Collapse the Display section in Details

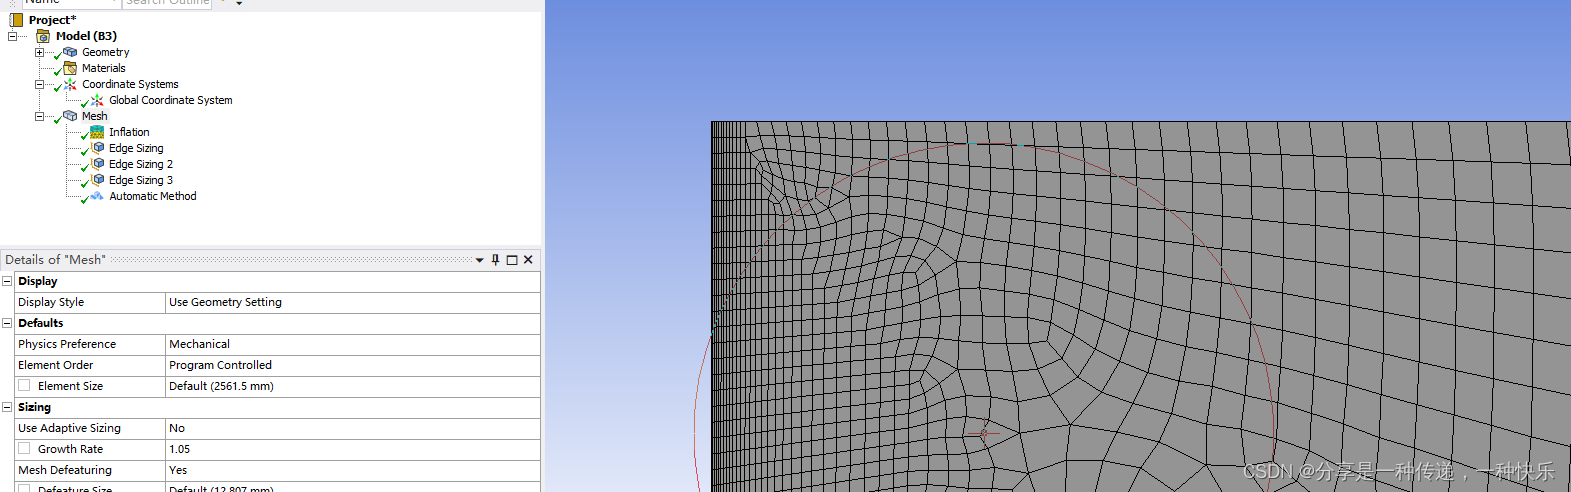(7, 281)
